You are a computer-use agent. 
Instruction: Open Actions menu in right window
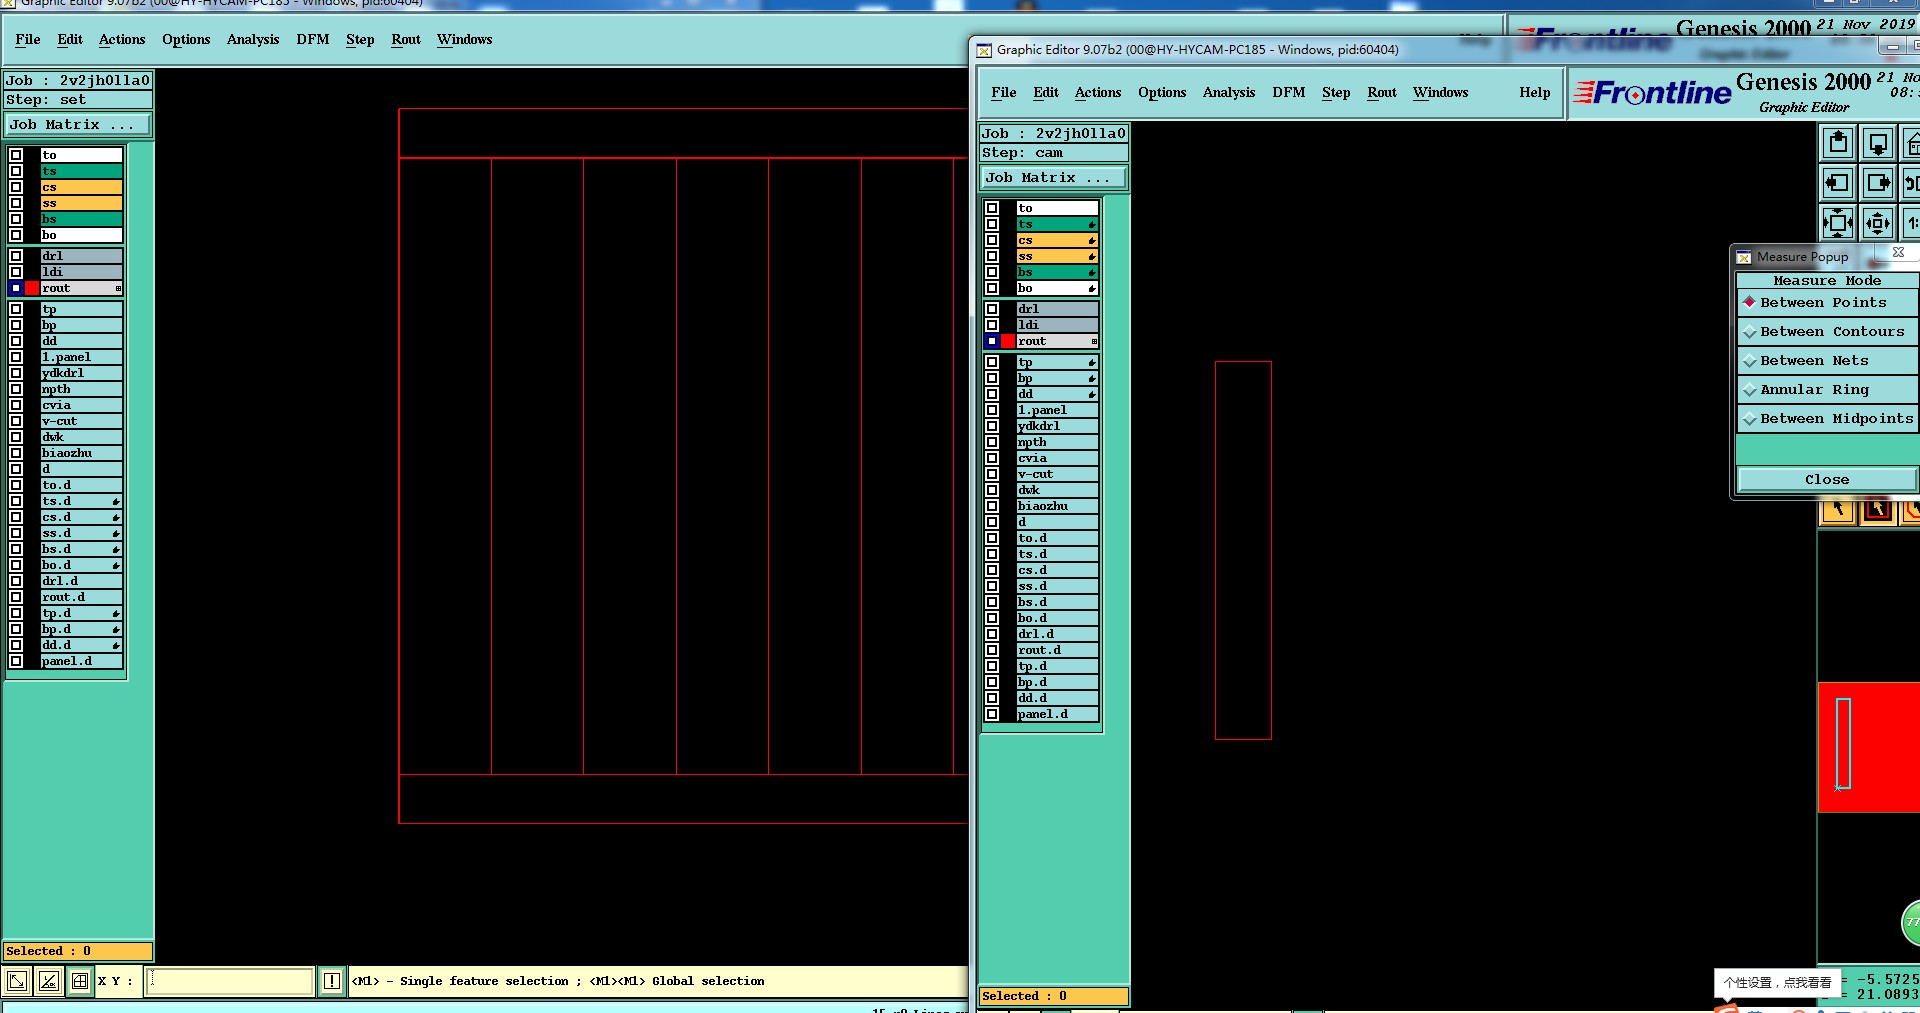1098,92
